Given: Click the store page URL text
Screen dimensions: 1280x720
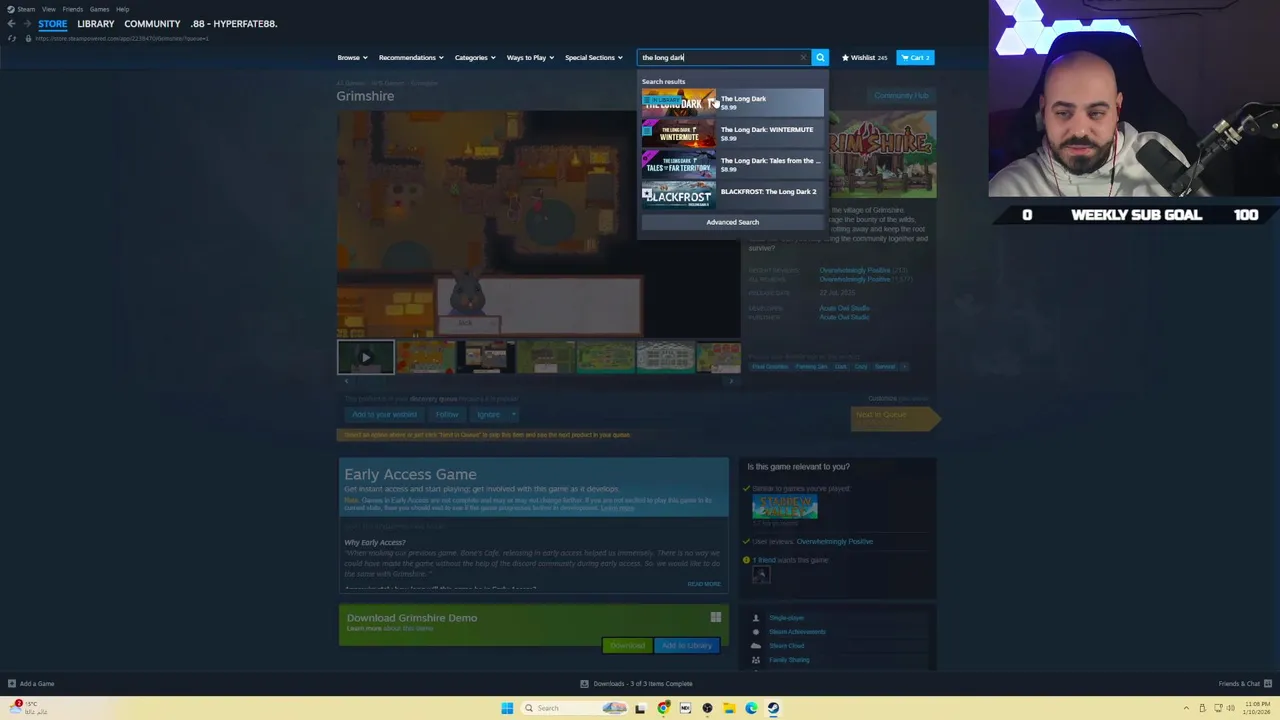Looking at the screenshot, I should [122, 38].
